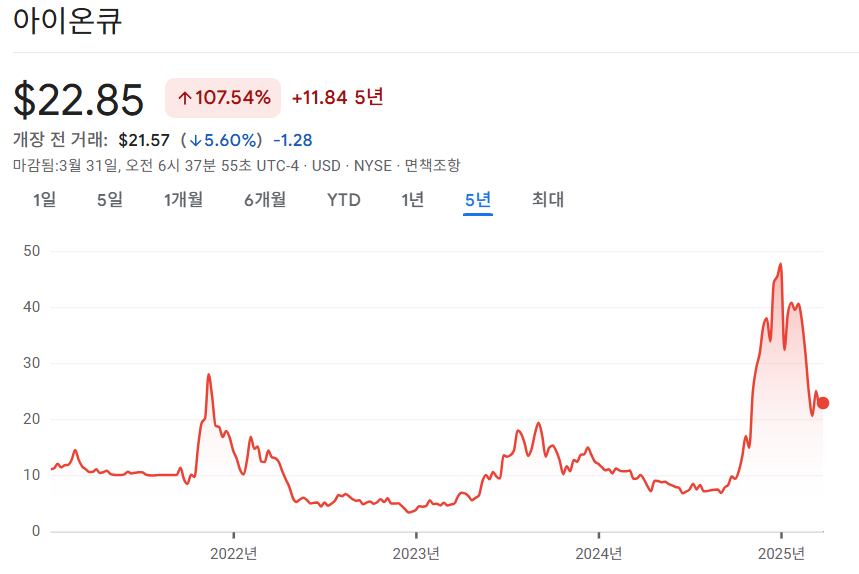Click the 개장 전 거래 label
The width and height of the screenshot is (859, 574).
[60, 140]
